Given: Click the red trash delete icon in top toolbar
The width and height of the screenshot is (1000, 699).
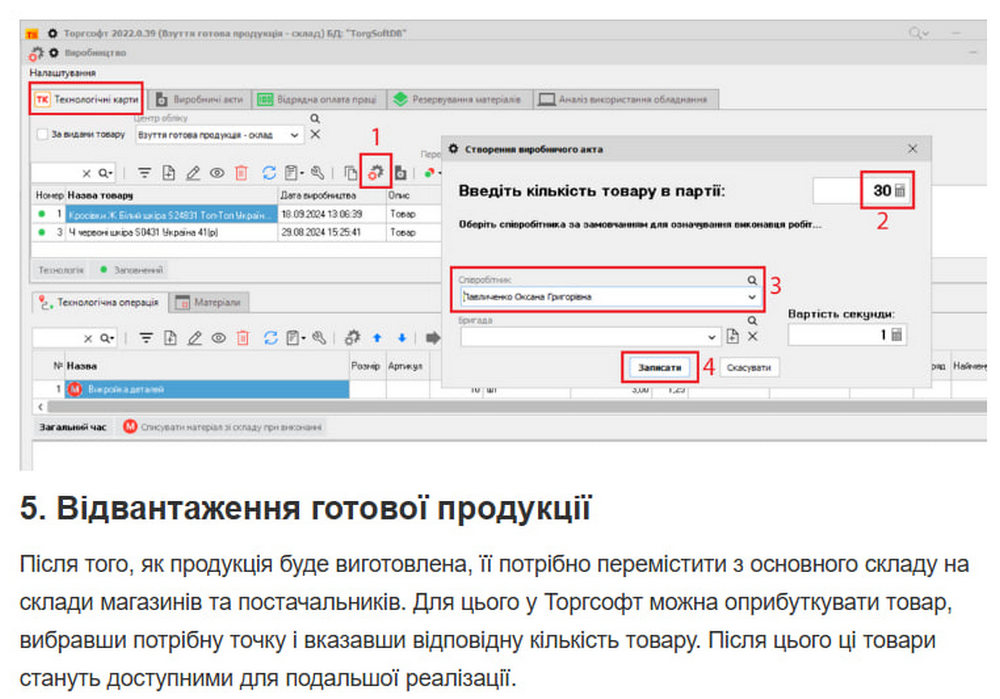Looking at the screenshot, I should pyautogui.click(x=241, y=172).
